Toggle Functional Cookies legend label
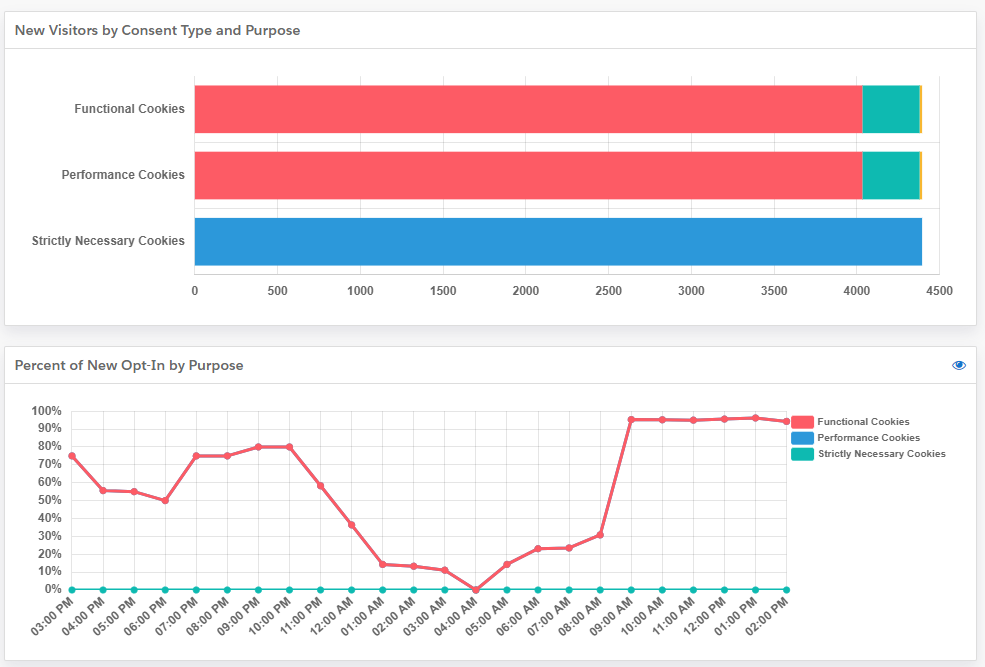Image resolution: width=985 pixels, height=667 pixels. [x=863, y=422]
